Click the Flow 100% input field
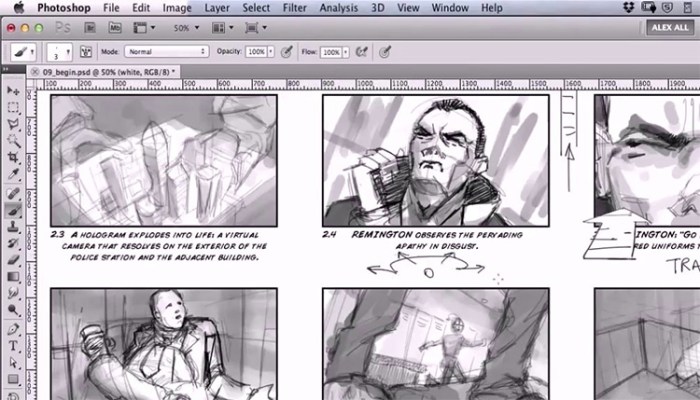 tap(331, 52)
